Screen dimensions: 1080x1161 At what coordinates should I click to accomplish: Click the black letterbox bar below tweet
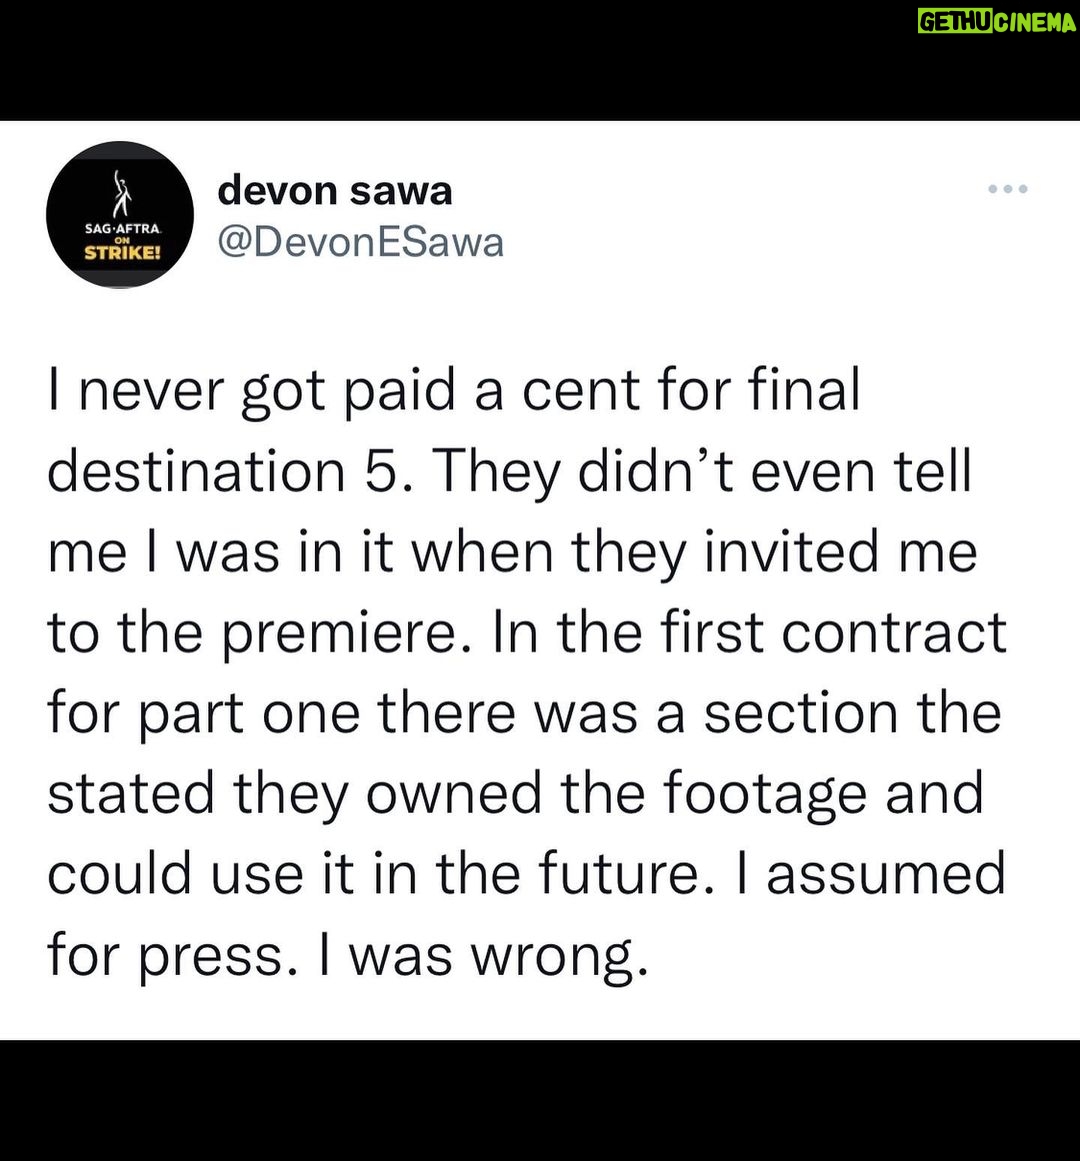point(540,1100)
